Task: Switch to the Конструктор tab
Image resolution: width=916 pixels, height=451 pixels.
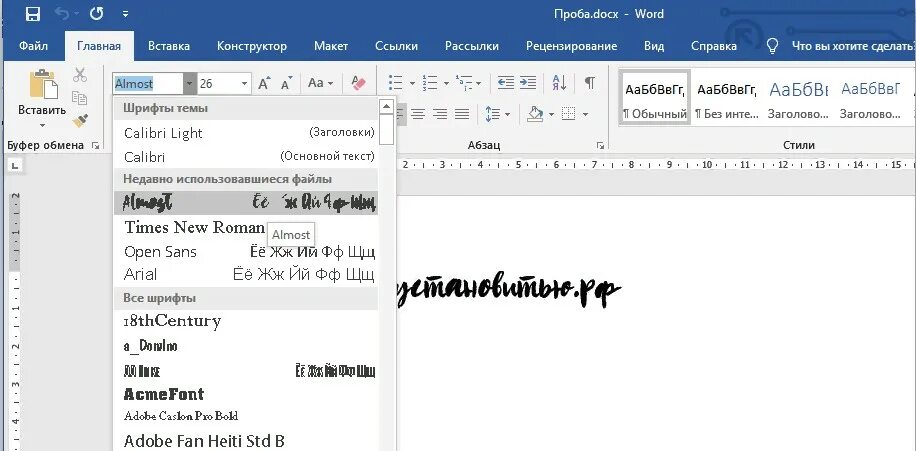Action: click(x=252, y=46)
